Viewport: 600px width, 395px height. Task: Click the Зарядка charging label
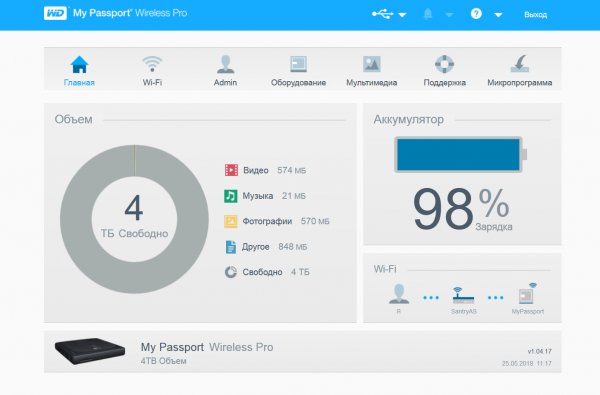(494, 227)
